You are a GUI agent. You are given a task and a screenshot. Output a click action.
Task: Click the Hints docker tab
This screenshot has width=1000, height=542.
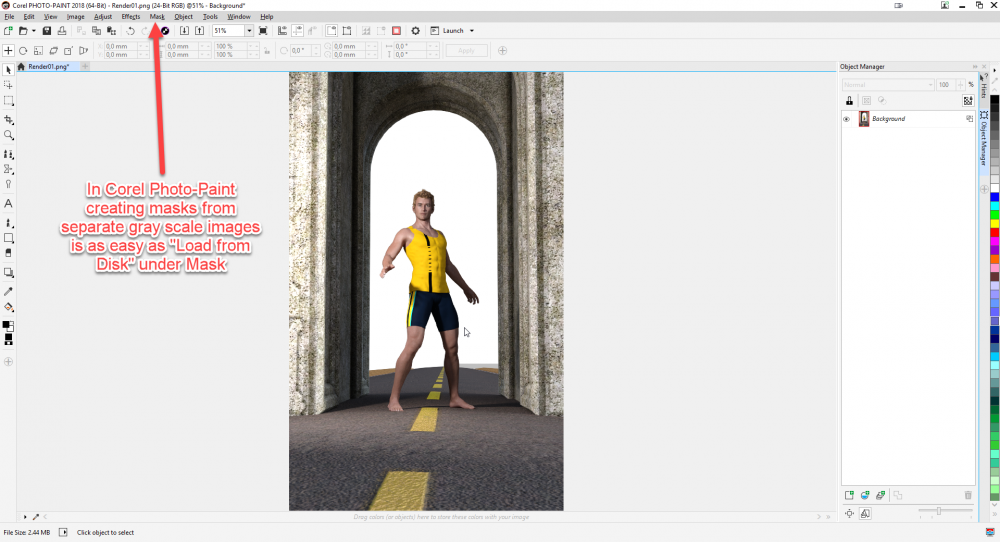[983, 89]
